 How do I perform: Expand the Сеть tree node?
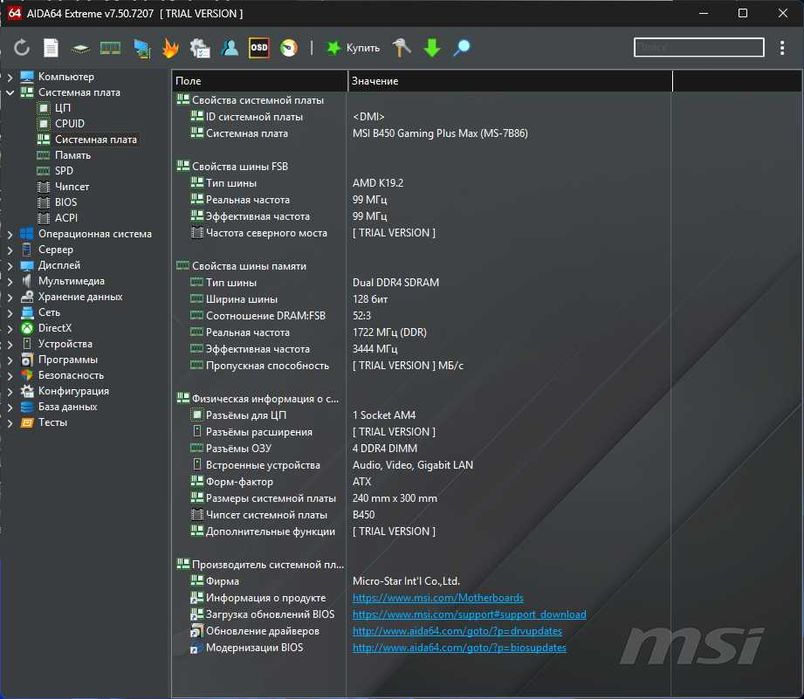[x=10, y=313]
